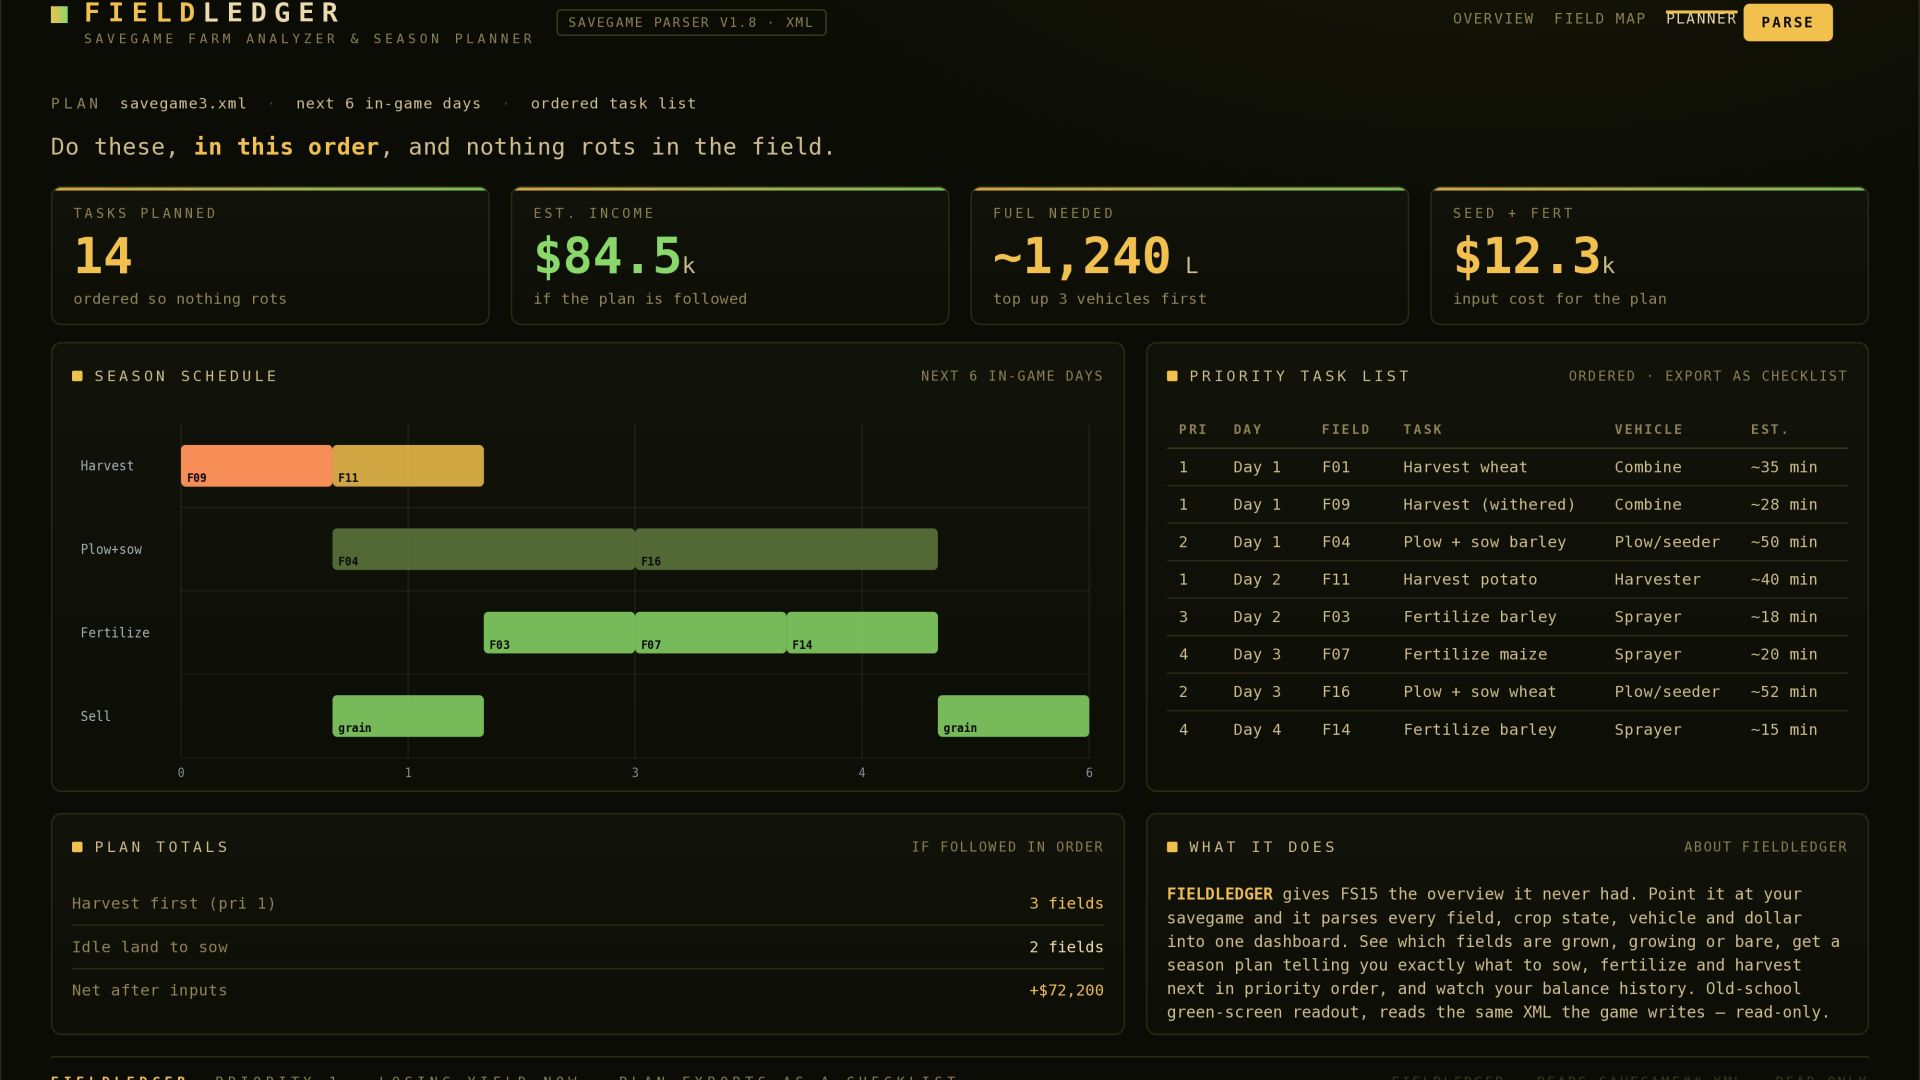Click the Season Schedule panel square icon
1920x1080 pixels.
pos(77,376)
